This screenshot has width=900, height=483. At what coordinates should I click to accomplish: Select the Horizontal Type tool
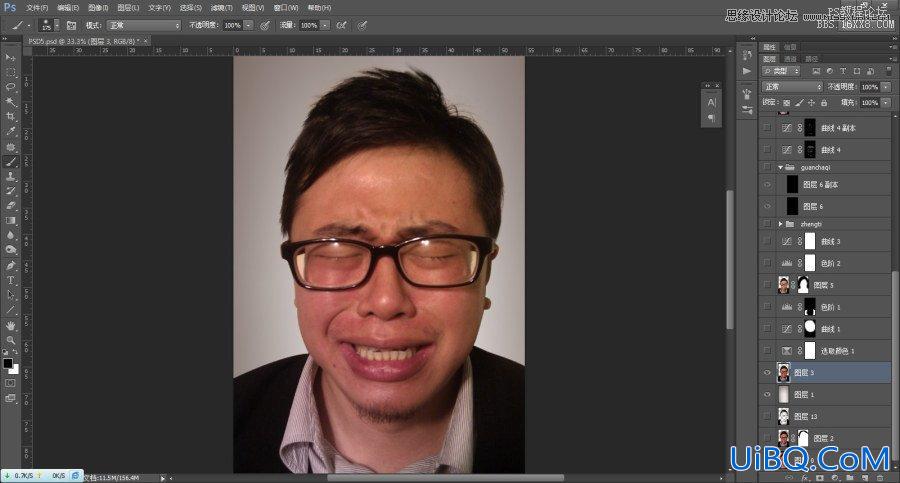[10, 280]
